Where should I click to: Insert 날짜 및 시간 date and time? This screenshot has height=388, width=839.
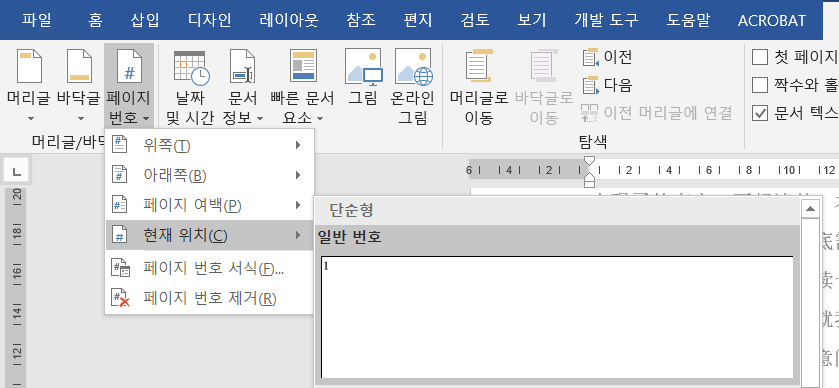coord(189,86)
